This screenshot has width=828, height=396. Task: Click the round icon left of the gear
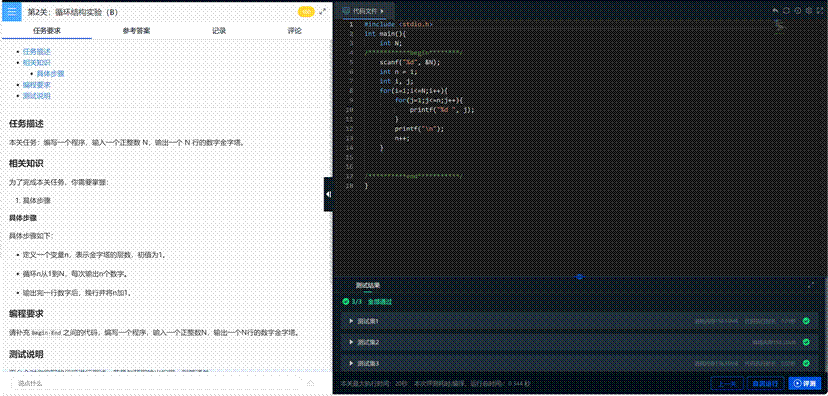click(x=797, y=10)
